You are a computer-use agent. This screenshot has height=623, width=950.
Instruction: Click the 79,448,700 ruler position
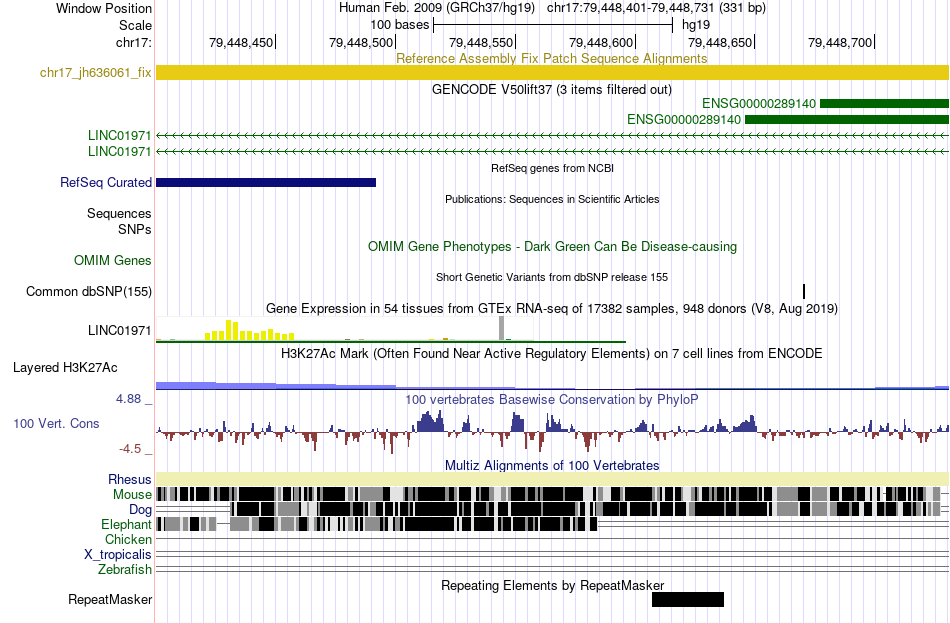point(840,42)
